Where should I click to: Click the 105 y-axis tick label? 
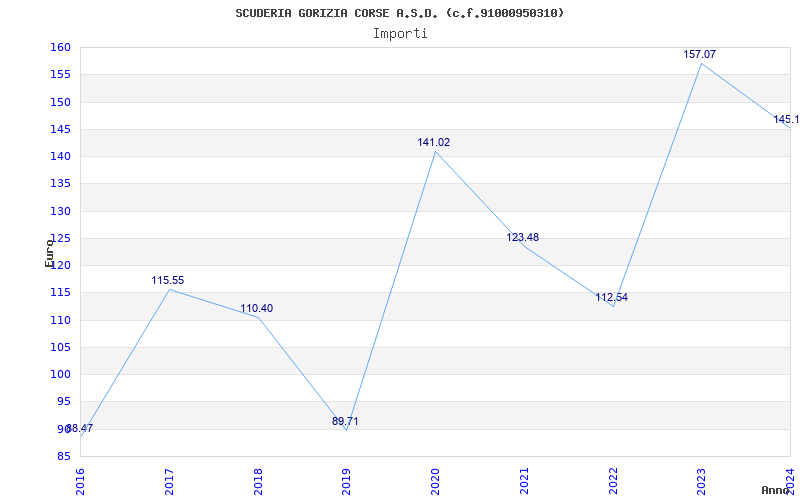[60, 347]
